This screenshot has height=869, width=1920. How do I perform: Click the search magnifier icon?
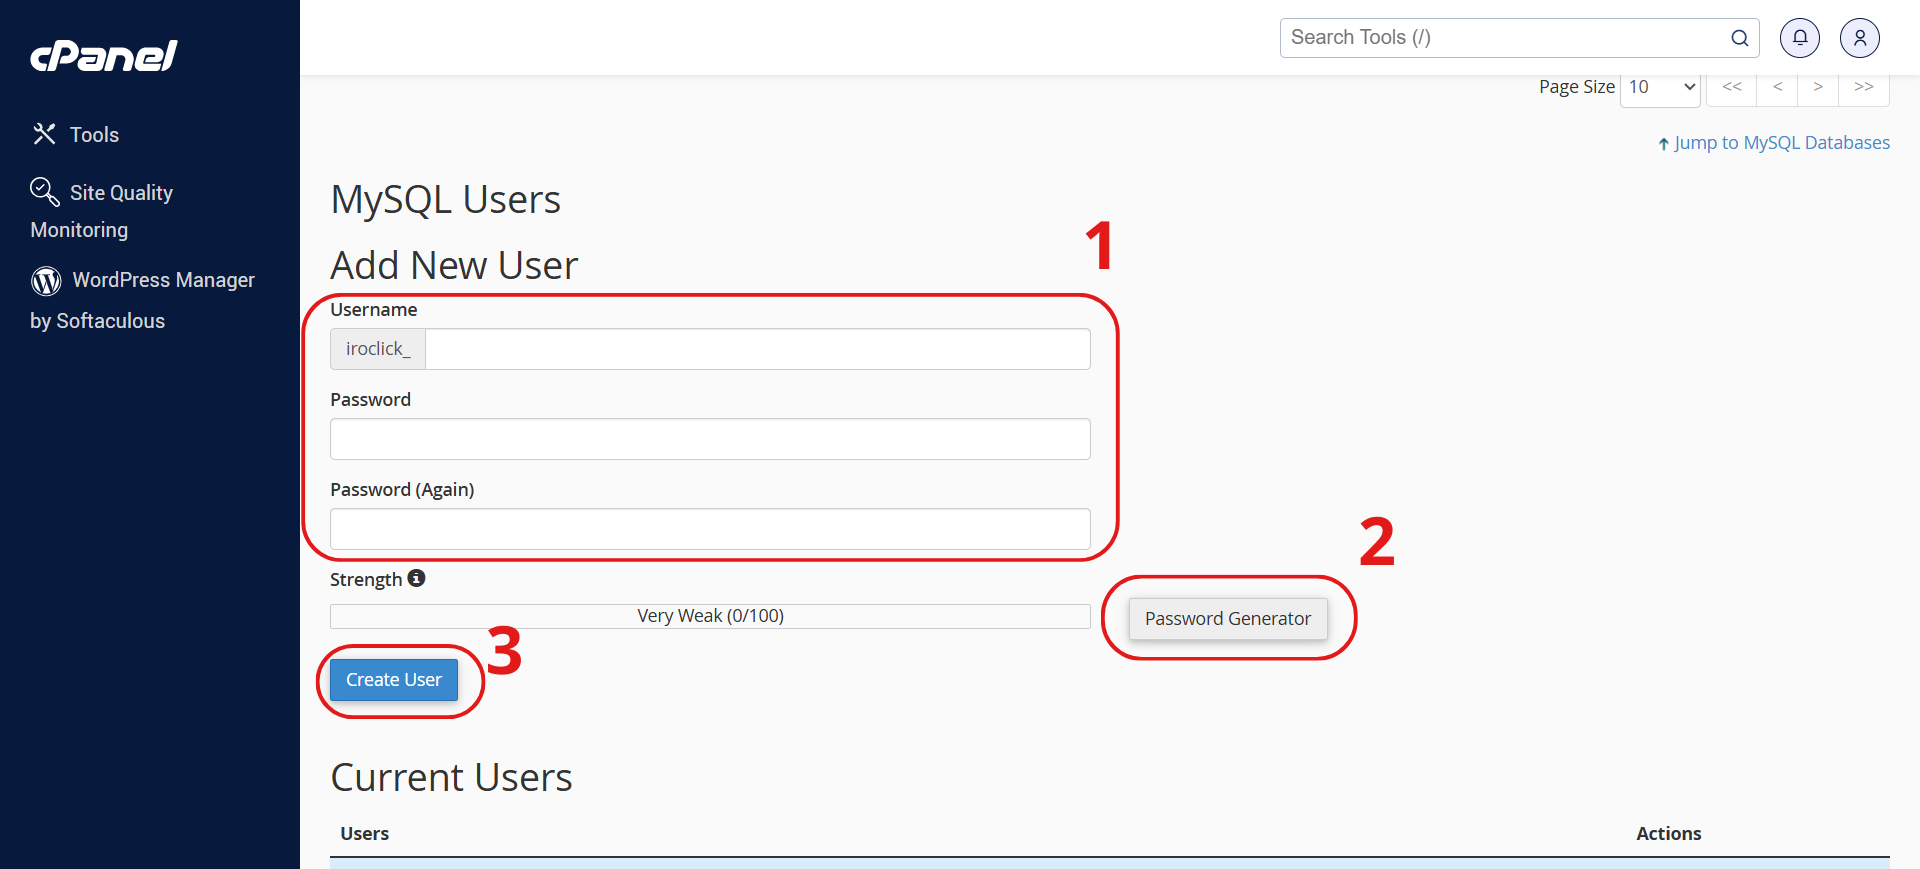coord(1739,38)
